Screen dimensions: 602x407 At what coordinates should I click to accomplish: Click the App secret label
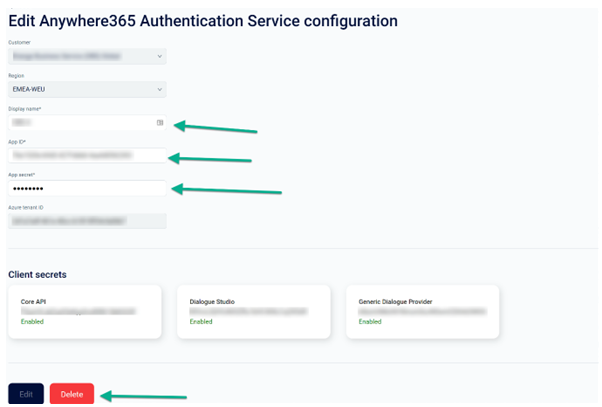[x=22, y=175]
